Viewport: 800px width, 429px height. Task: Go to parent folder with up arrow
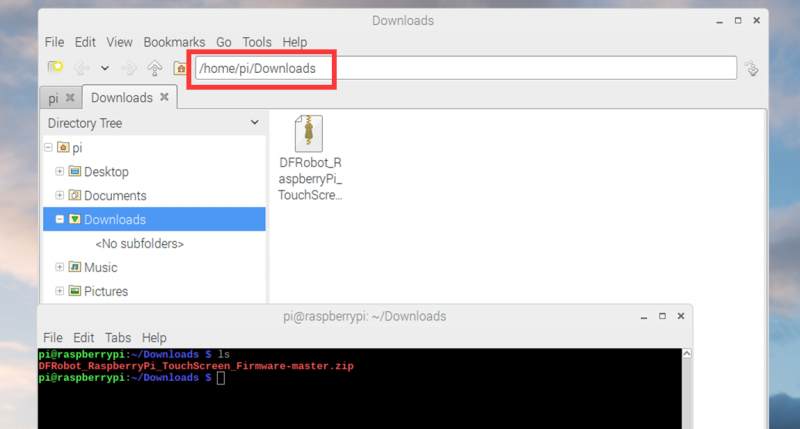pos(155,68)
